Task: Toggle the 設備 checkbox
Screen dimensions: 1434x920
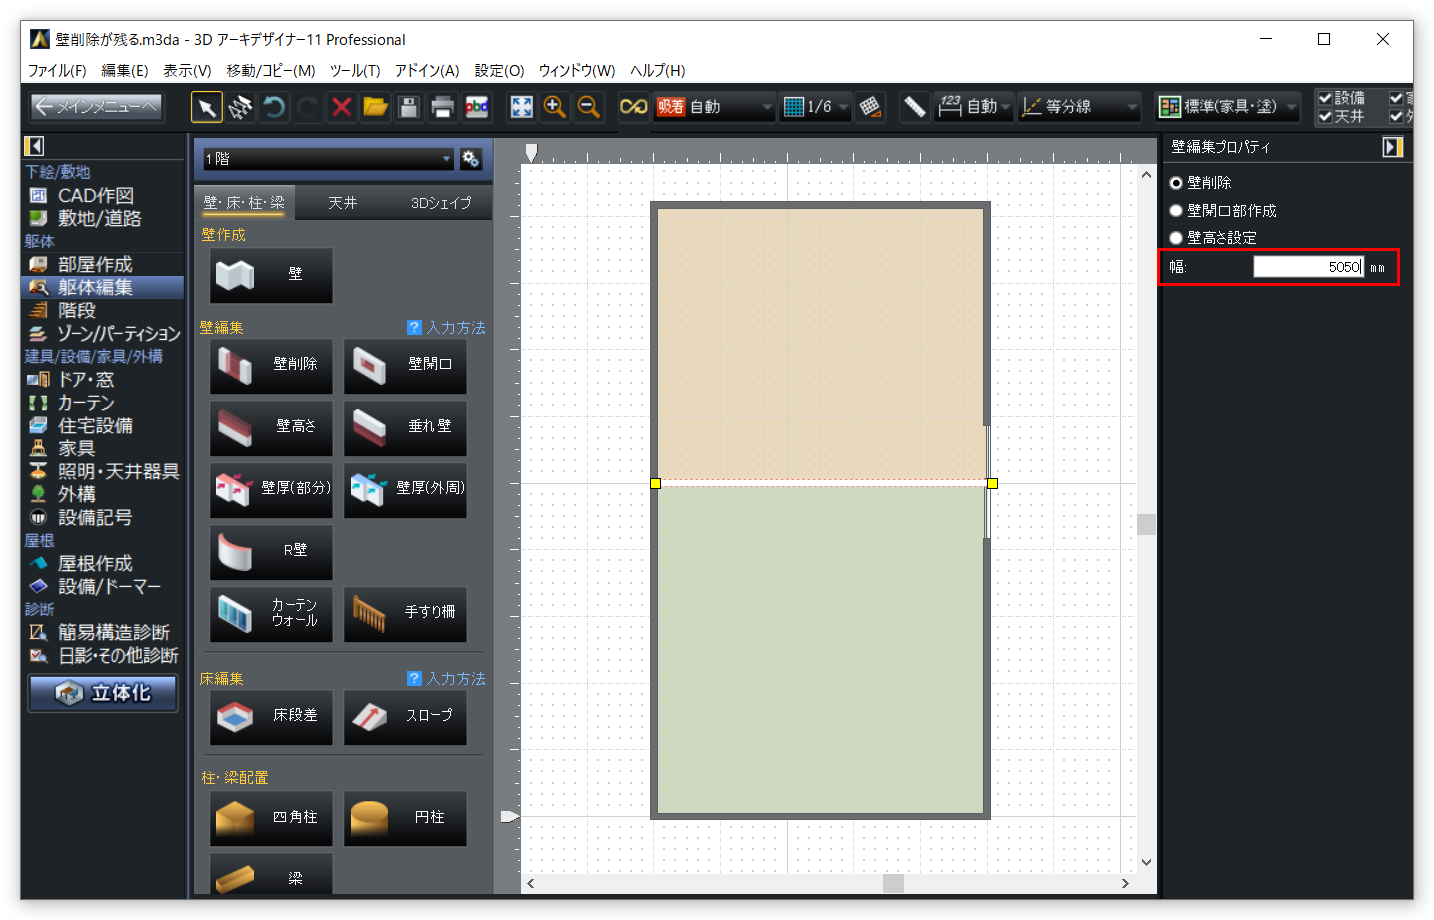Action: click(x=1325, y=98)
